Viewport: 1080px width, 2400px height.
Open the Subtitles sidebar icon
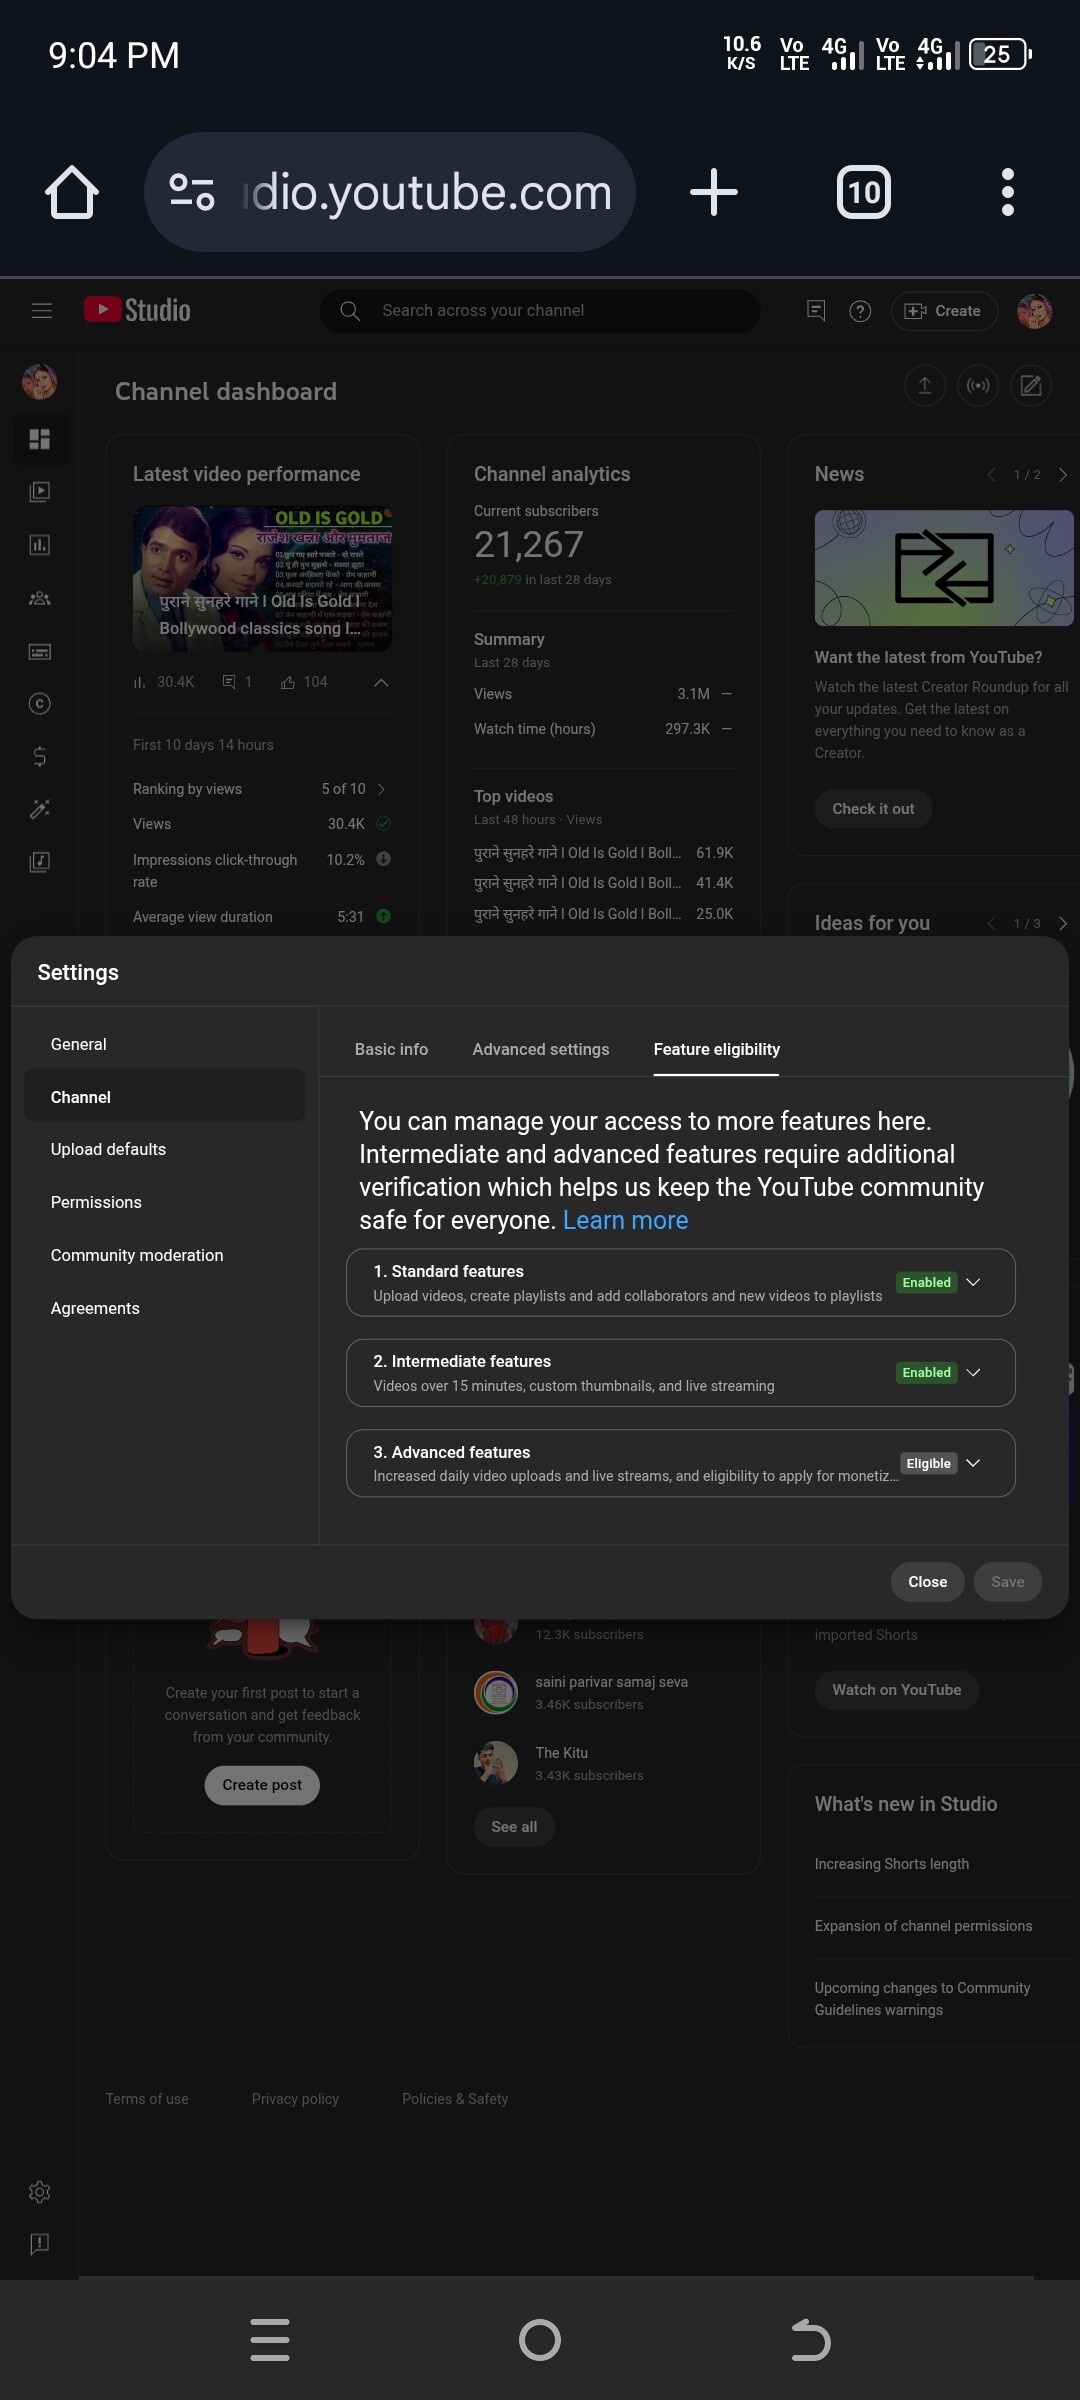point(40,651)
